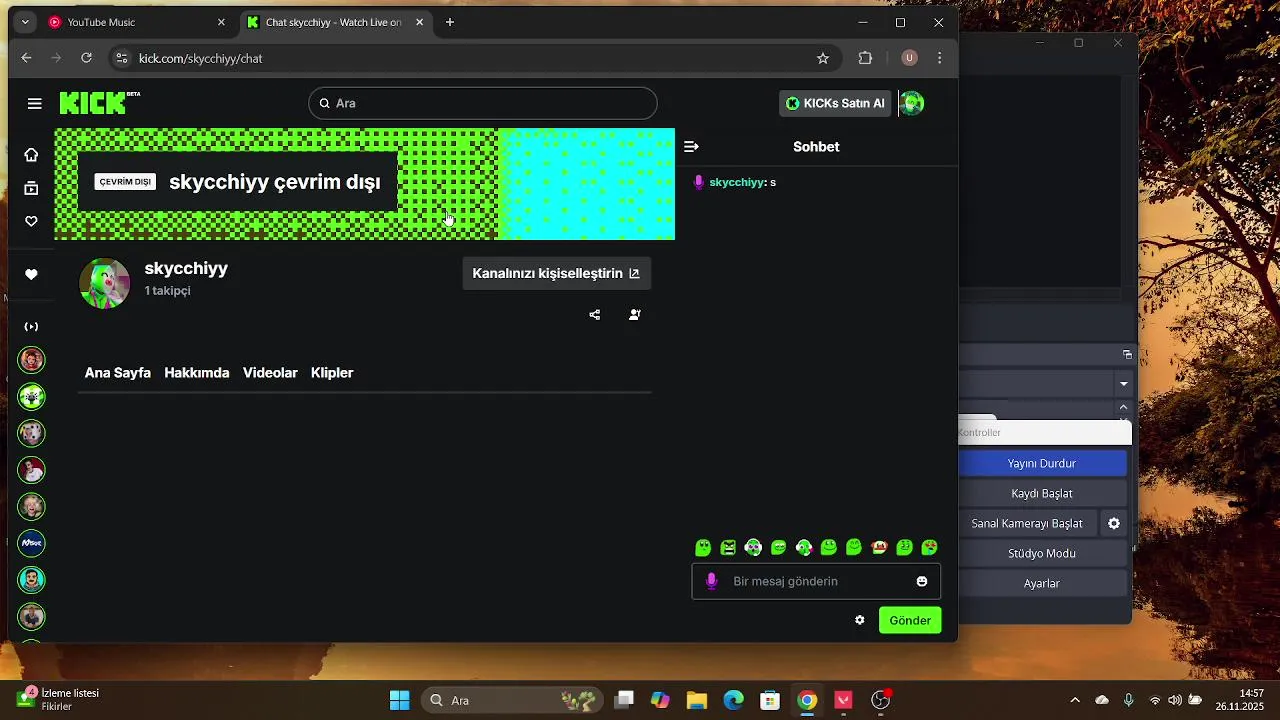This screenshot has height=720, width=1280.
Task: Switch to the Videolar tab
Action: pyautogui.click(x=270, y=372)
